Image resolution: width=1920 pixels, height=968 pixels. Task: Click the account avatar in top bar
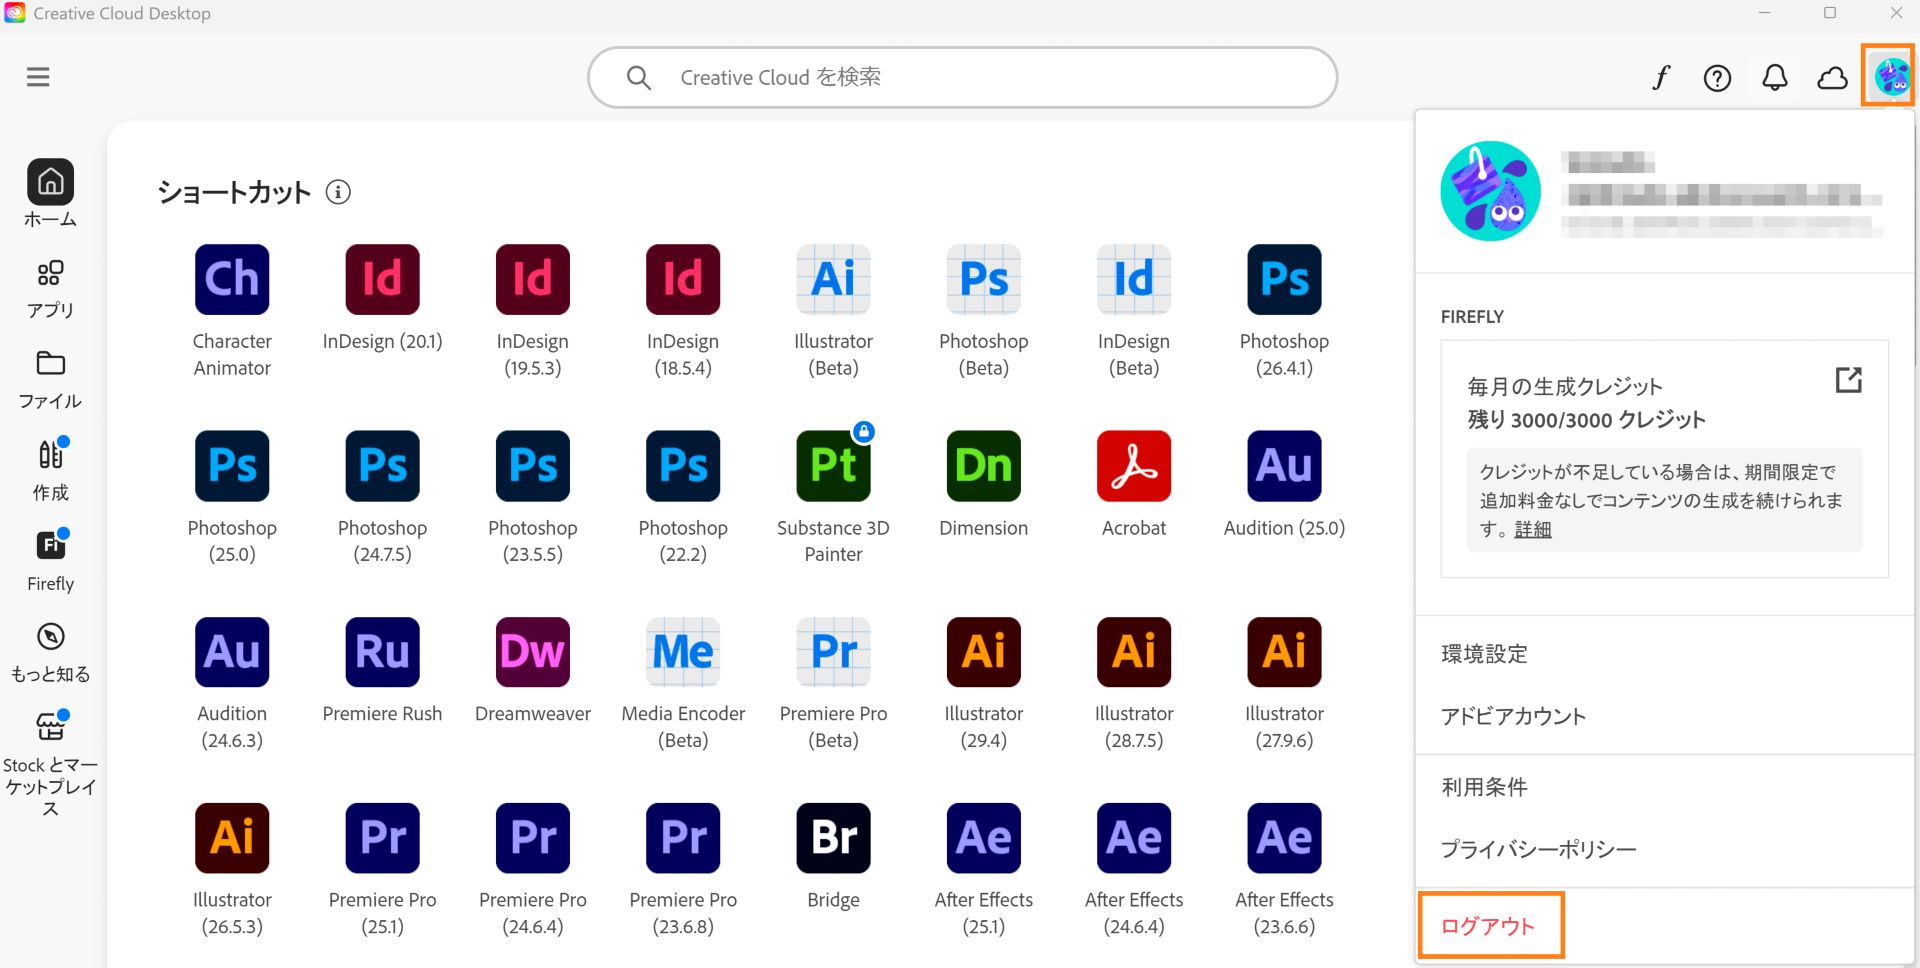point(1891,76)
